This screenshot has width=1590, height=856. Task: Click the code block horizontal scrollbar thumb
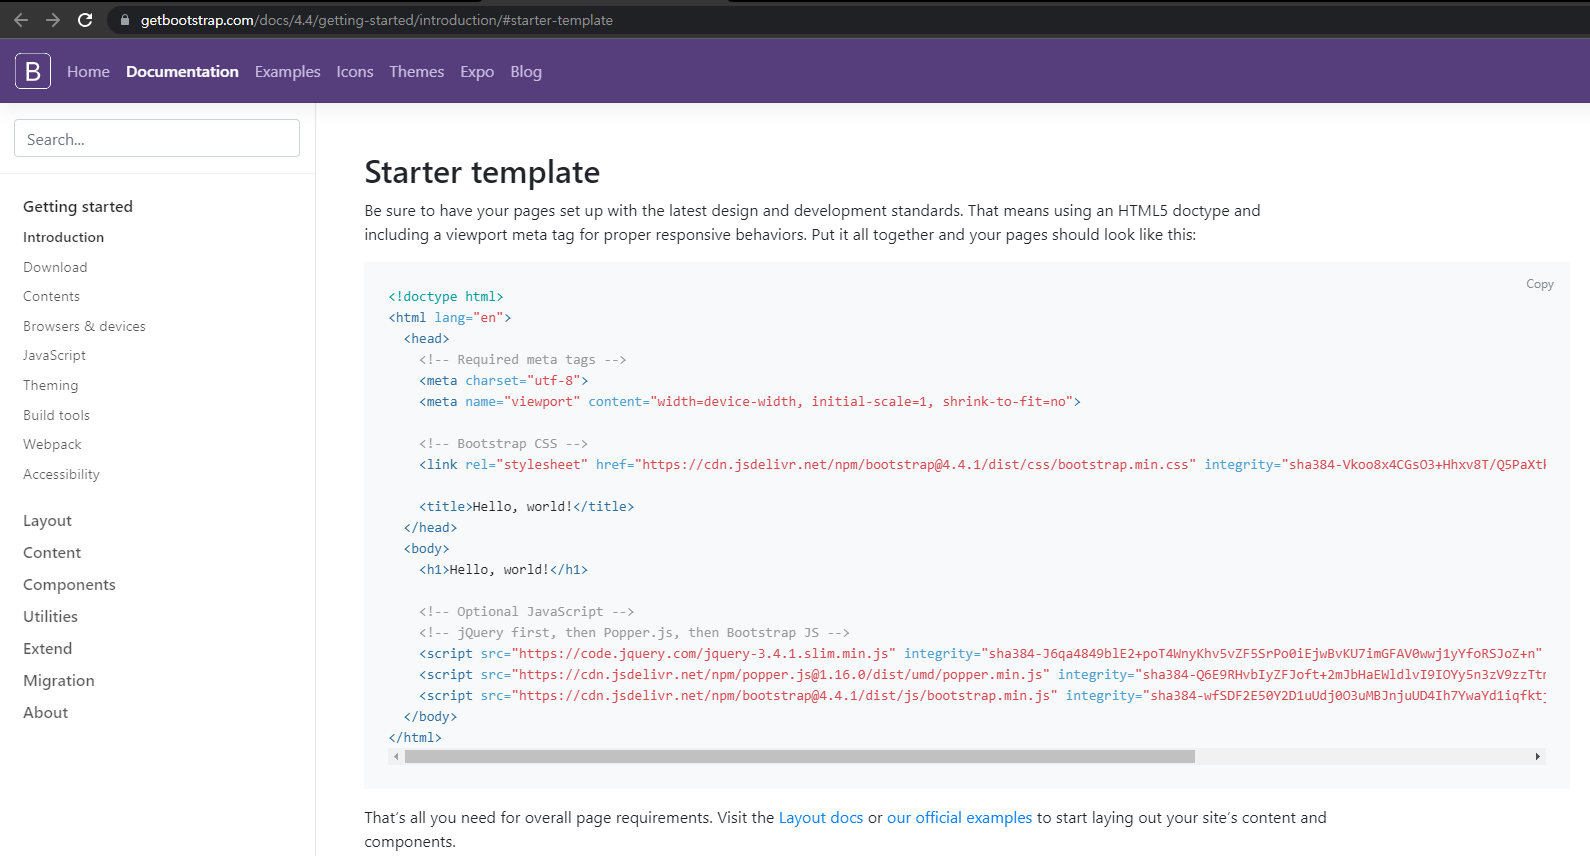(800, 757)
